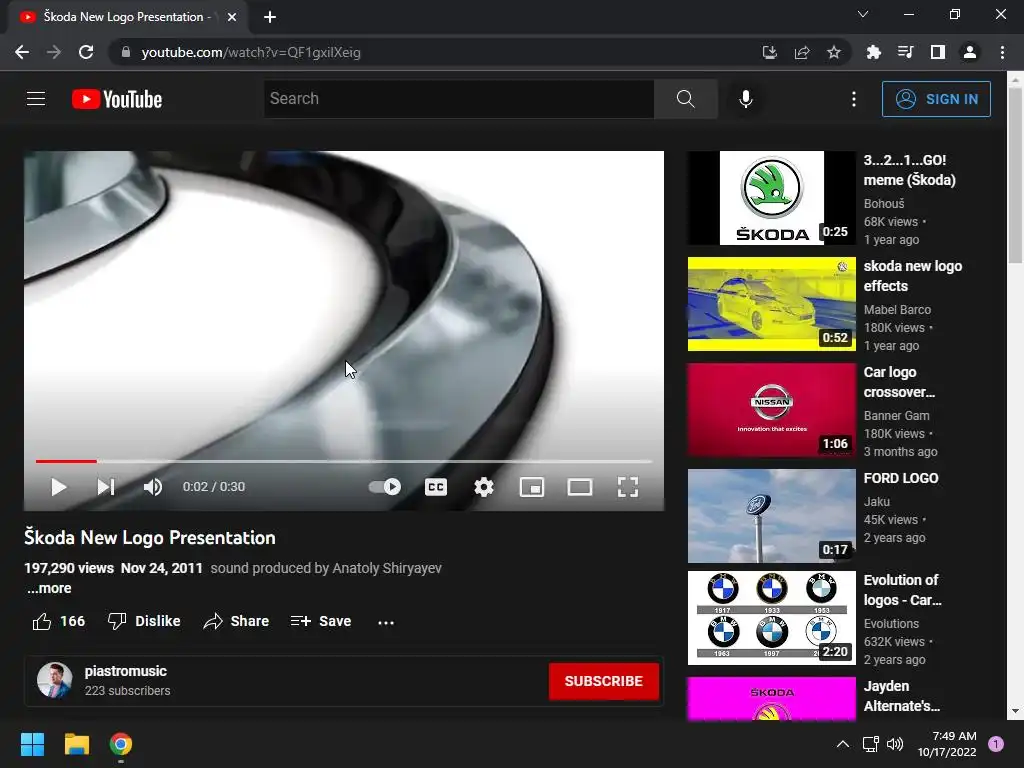1024x768 pixels.
Task: Play the video
Action: 59,487
